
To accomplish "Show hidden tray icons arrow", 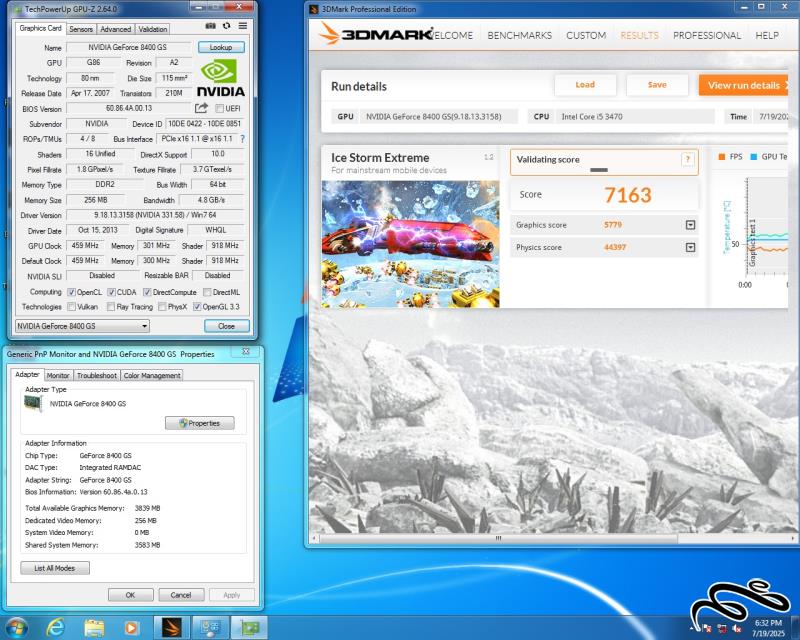I will point(693,628).
